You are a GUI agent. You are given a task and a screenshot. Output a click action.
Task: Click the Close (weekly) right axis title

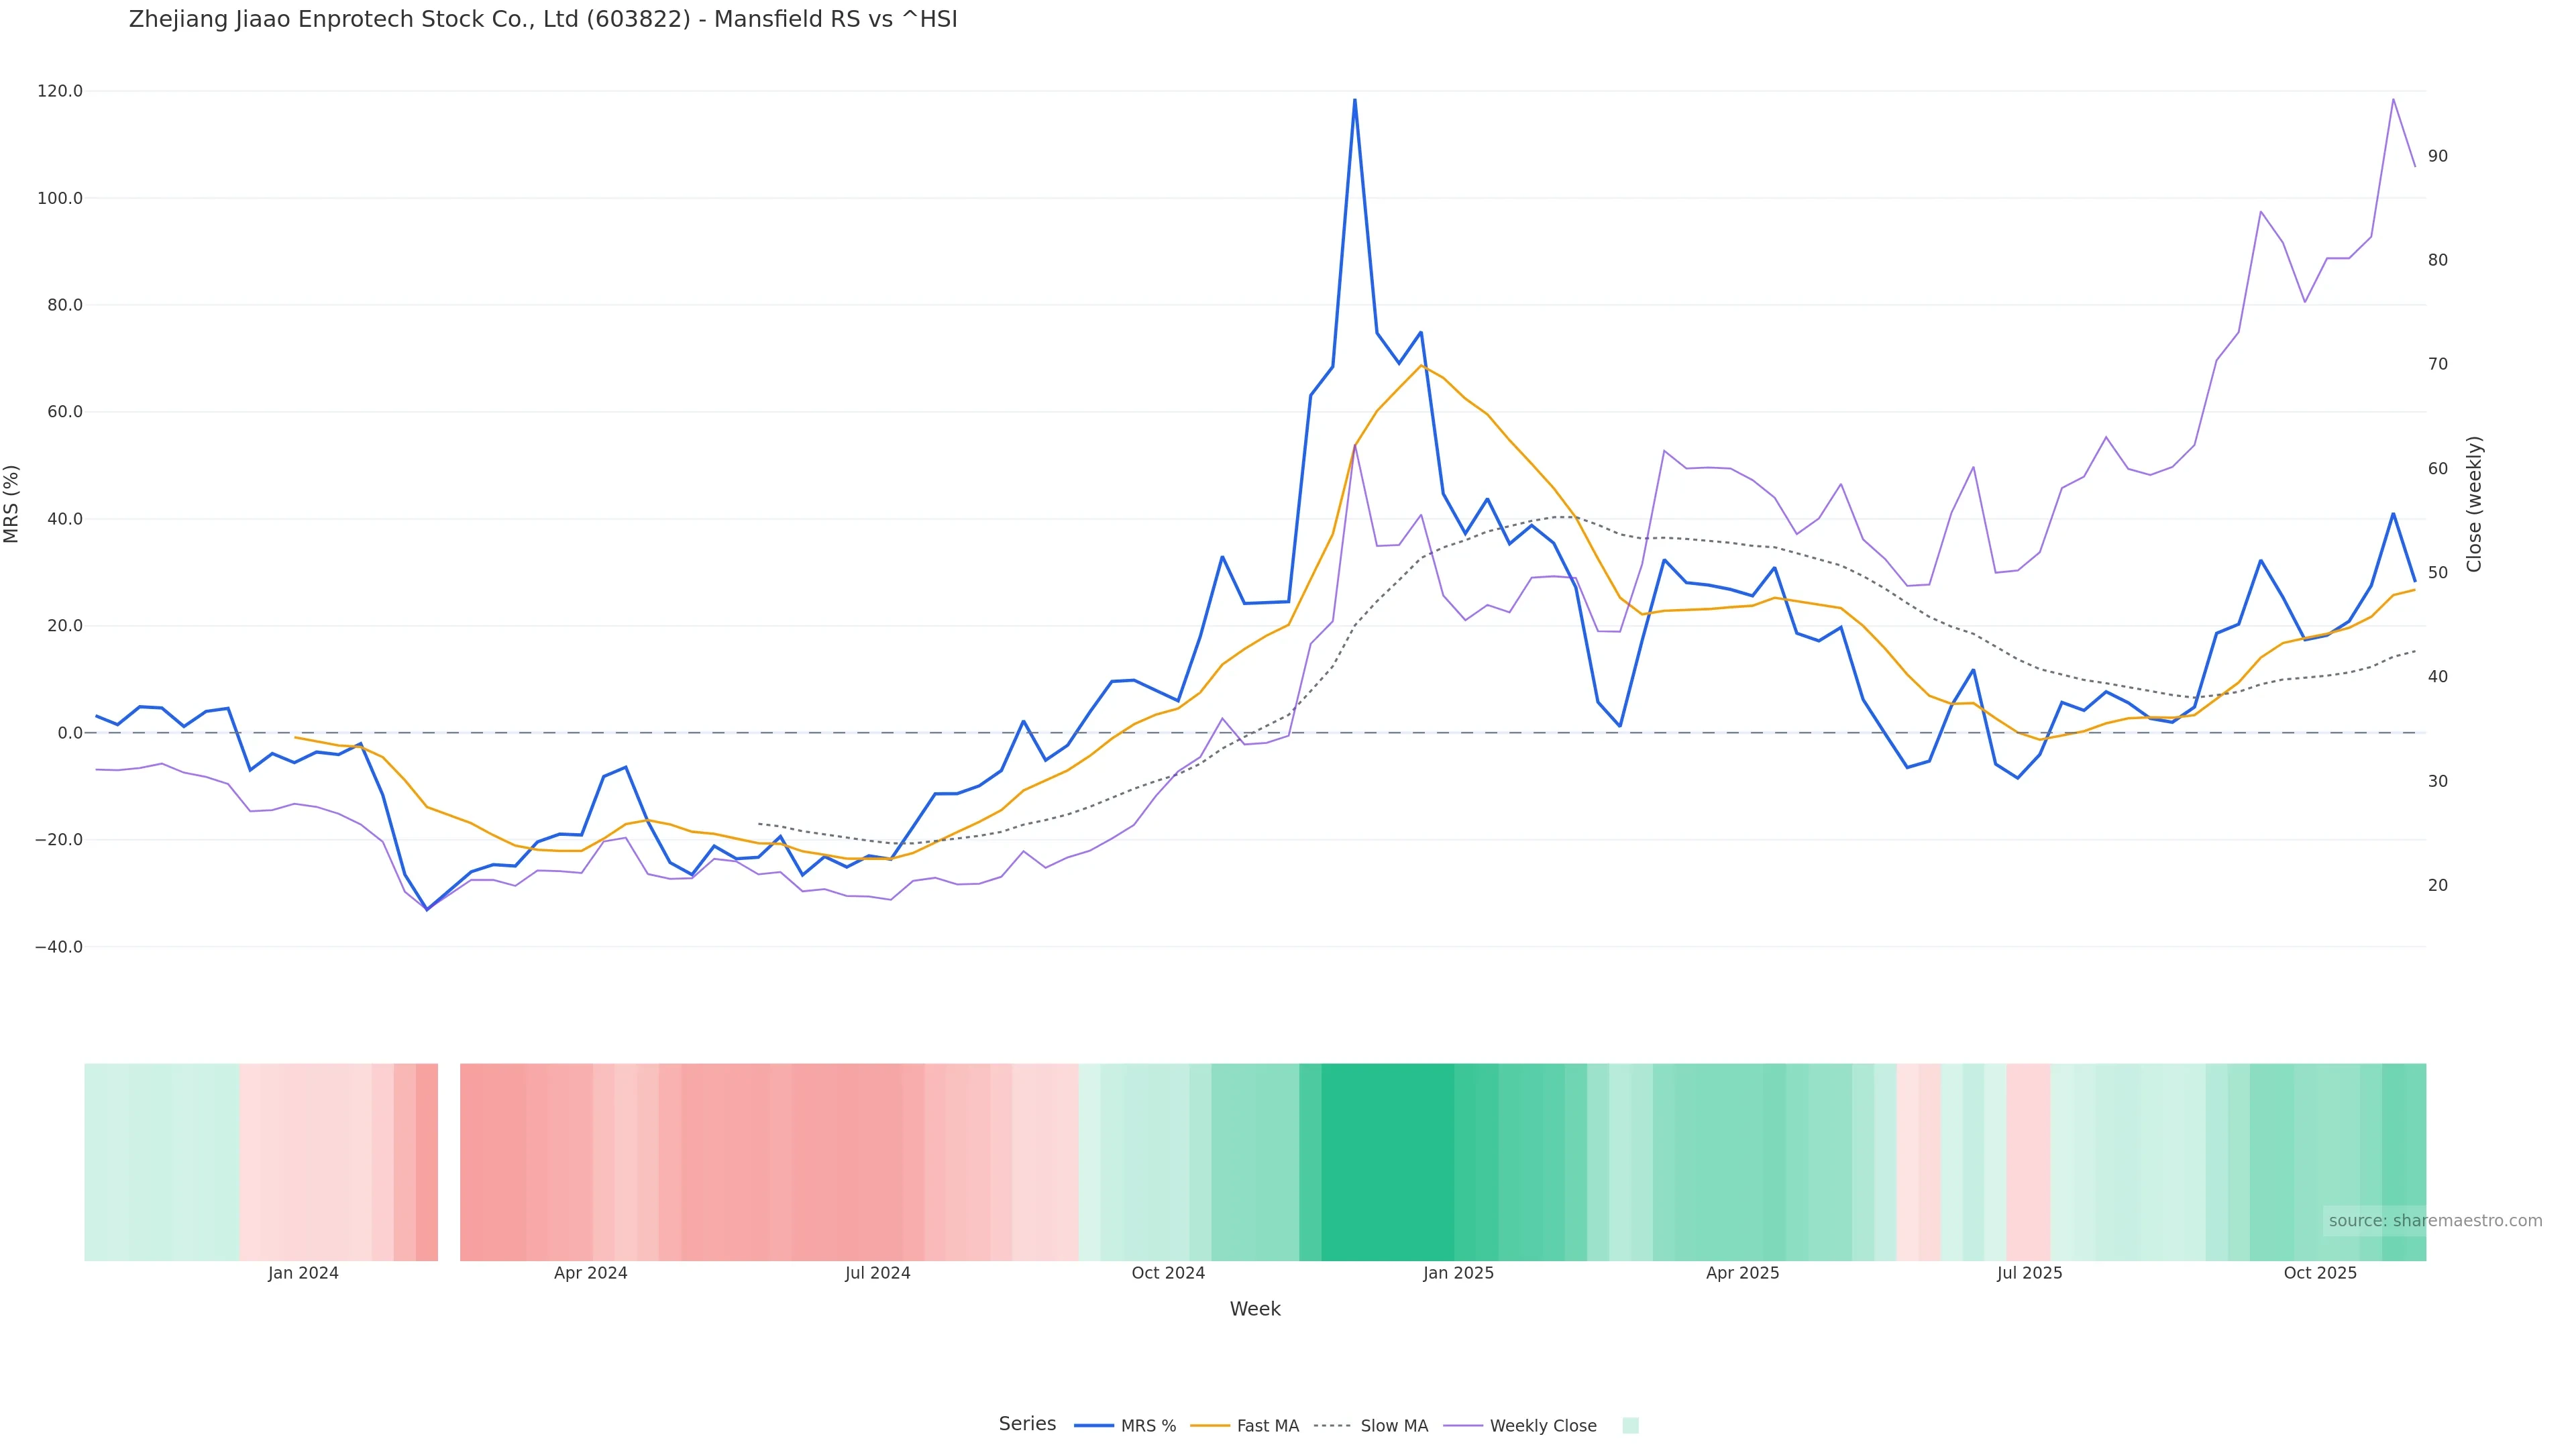2474,504
